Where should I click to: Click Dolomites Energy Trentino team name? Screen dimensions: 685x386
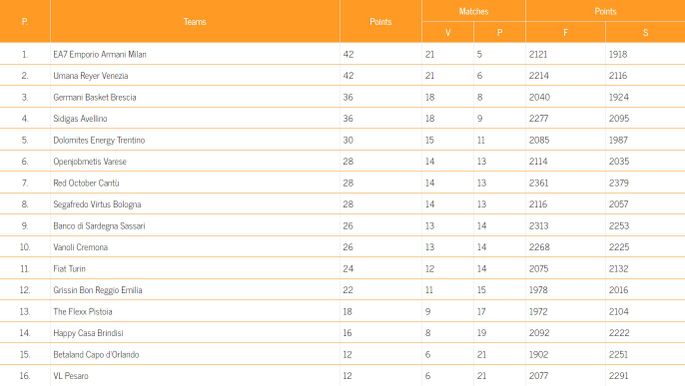click(99, 140)
